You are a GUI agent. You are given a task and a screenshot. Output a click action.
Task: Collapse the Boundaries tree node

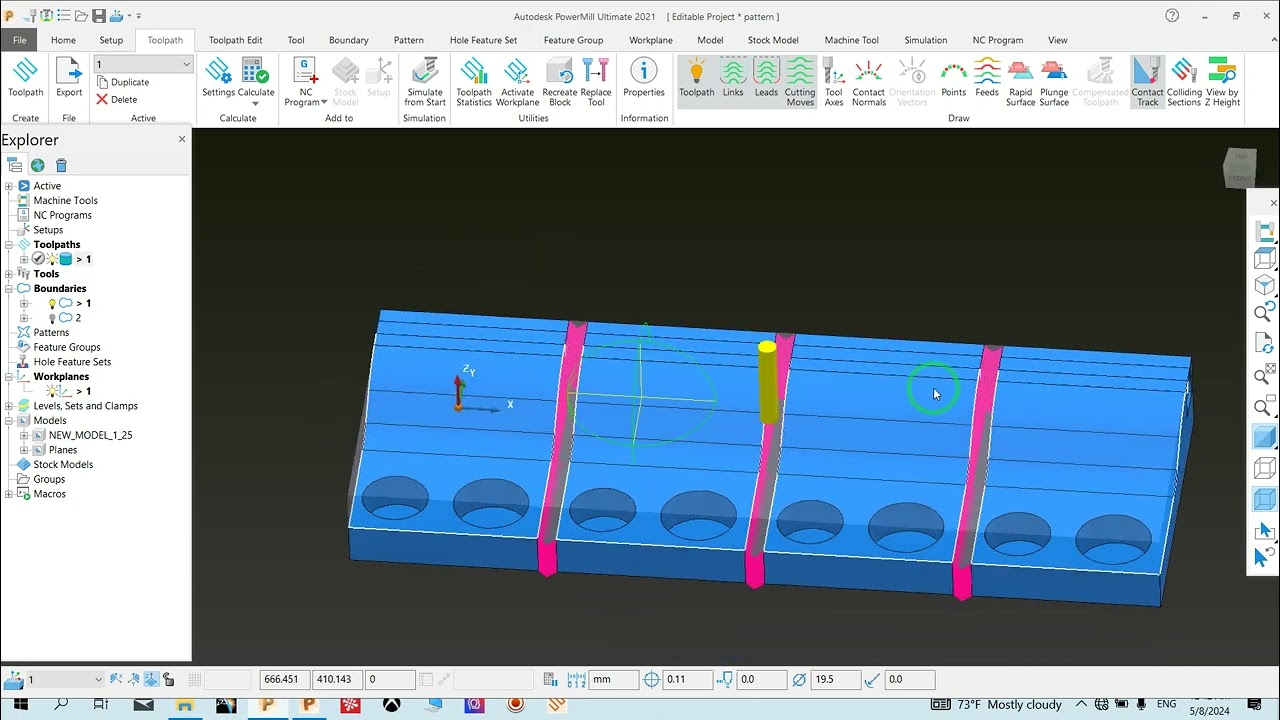9,289
